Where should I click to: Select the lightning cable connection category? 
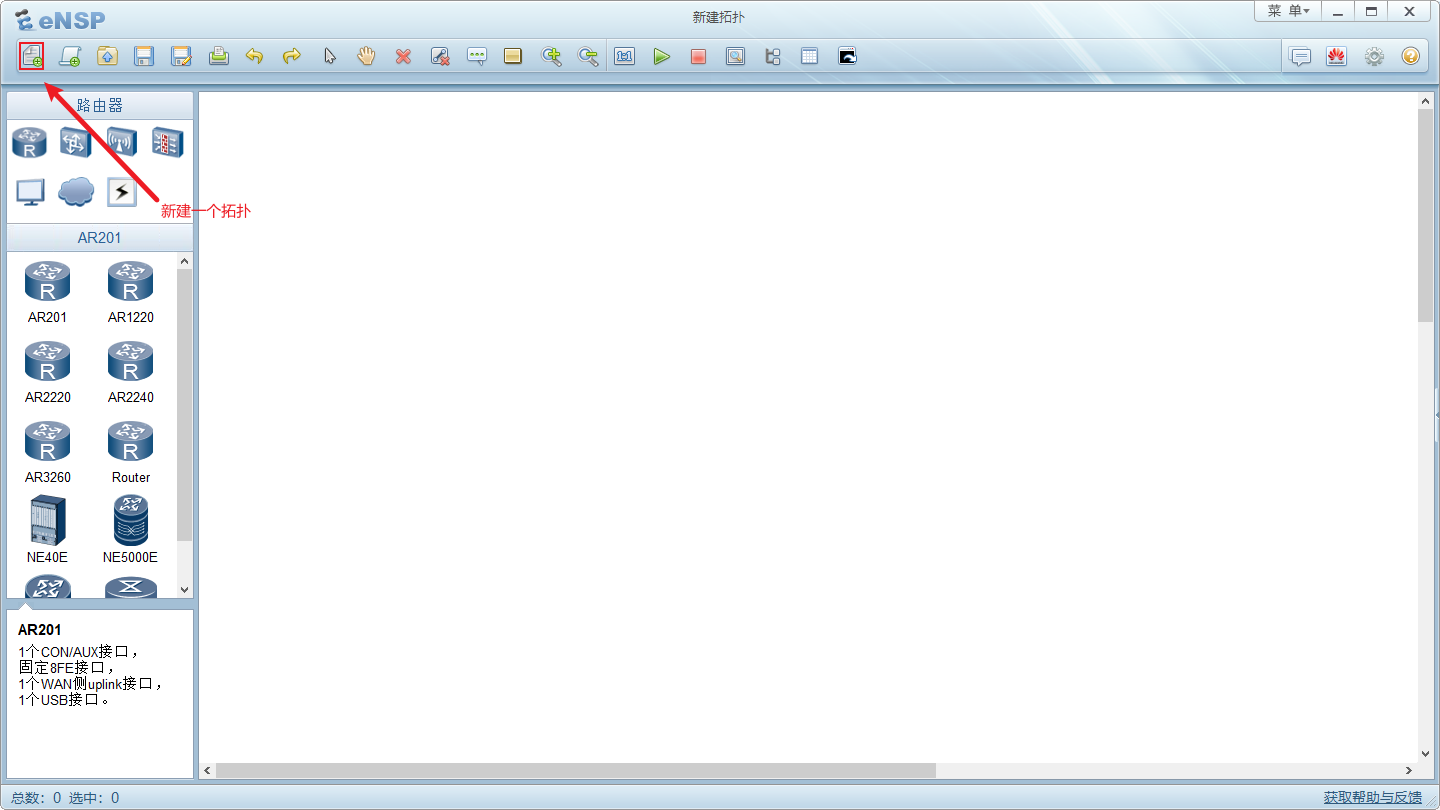click(x=121, y=191)
